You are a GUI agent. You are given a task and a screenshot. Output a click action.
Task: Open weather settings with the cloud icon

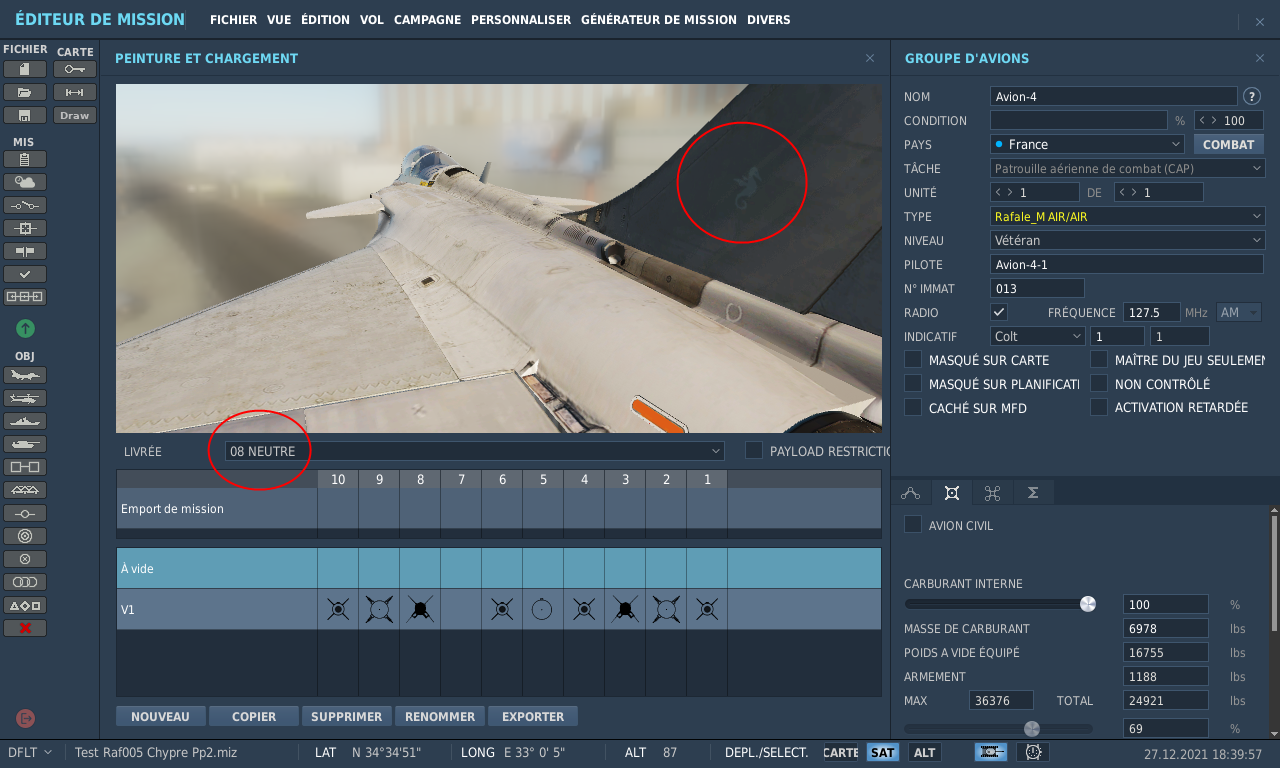(25, 182)
